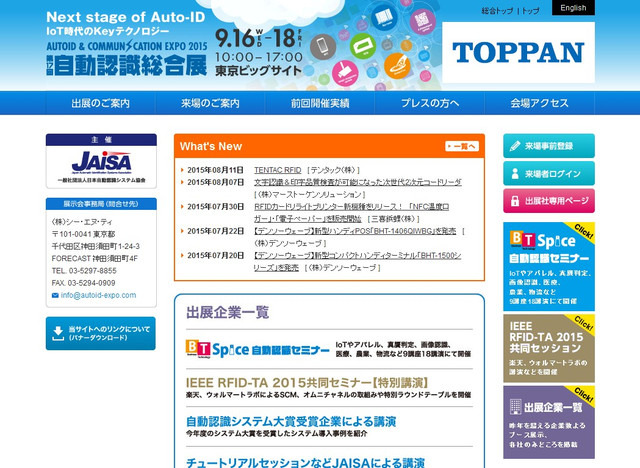Open IEEE RFID-TA 2015共同セミナー 特別講演 link

pyautogui.click(x=307, y=383)
